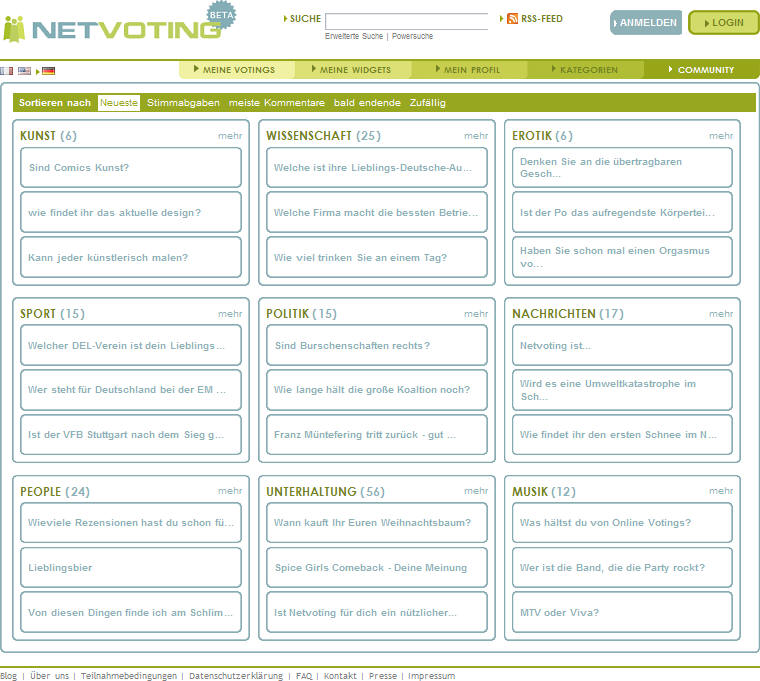Open the KUNST (6) category heading

point(48,136)
